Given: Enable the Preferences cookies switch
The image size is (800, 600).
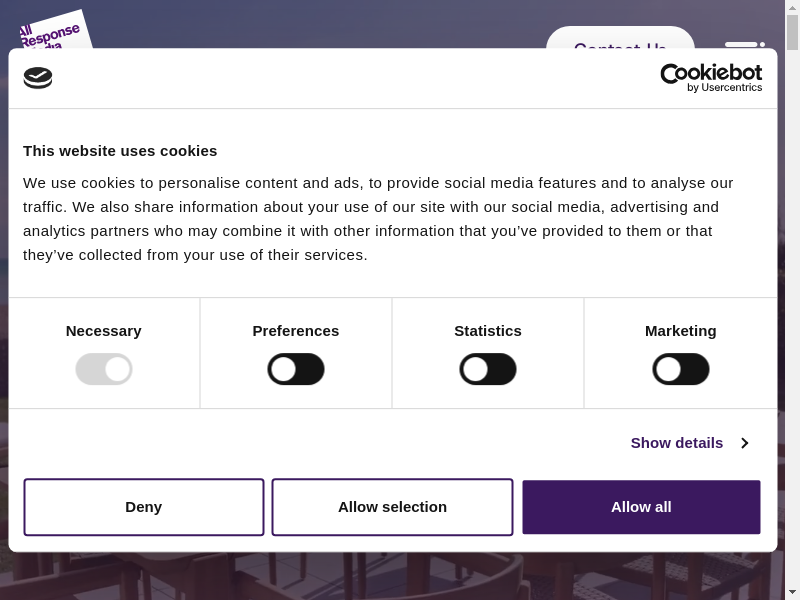Looking at the screenshot, I should pyautogui.click(x=296, y=369).
